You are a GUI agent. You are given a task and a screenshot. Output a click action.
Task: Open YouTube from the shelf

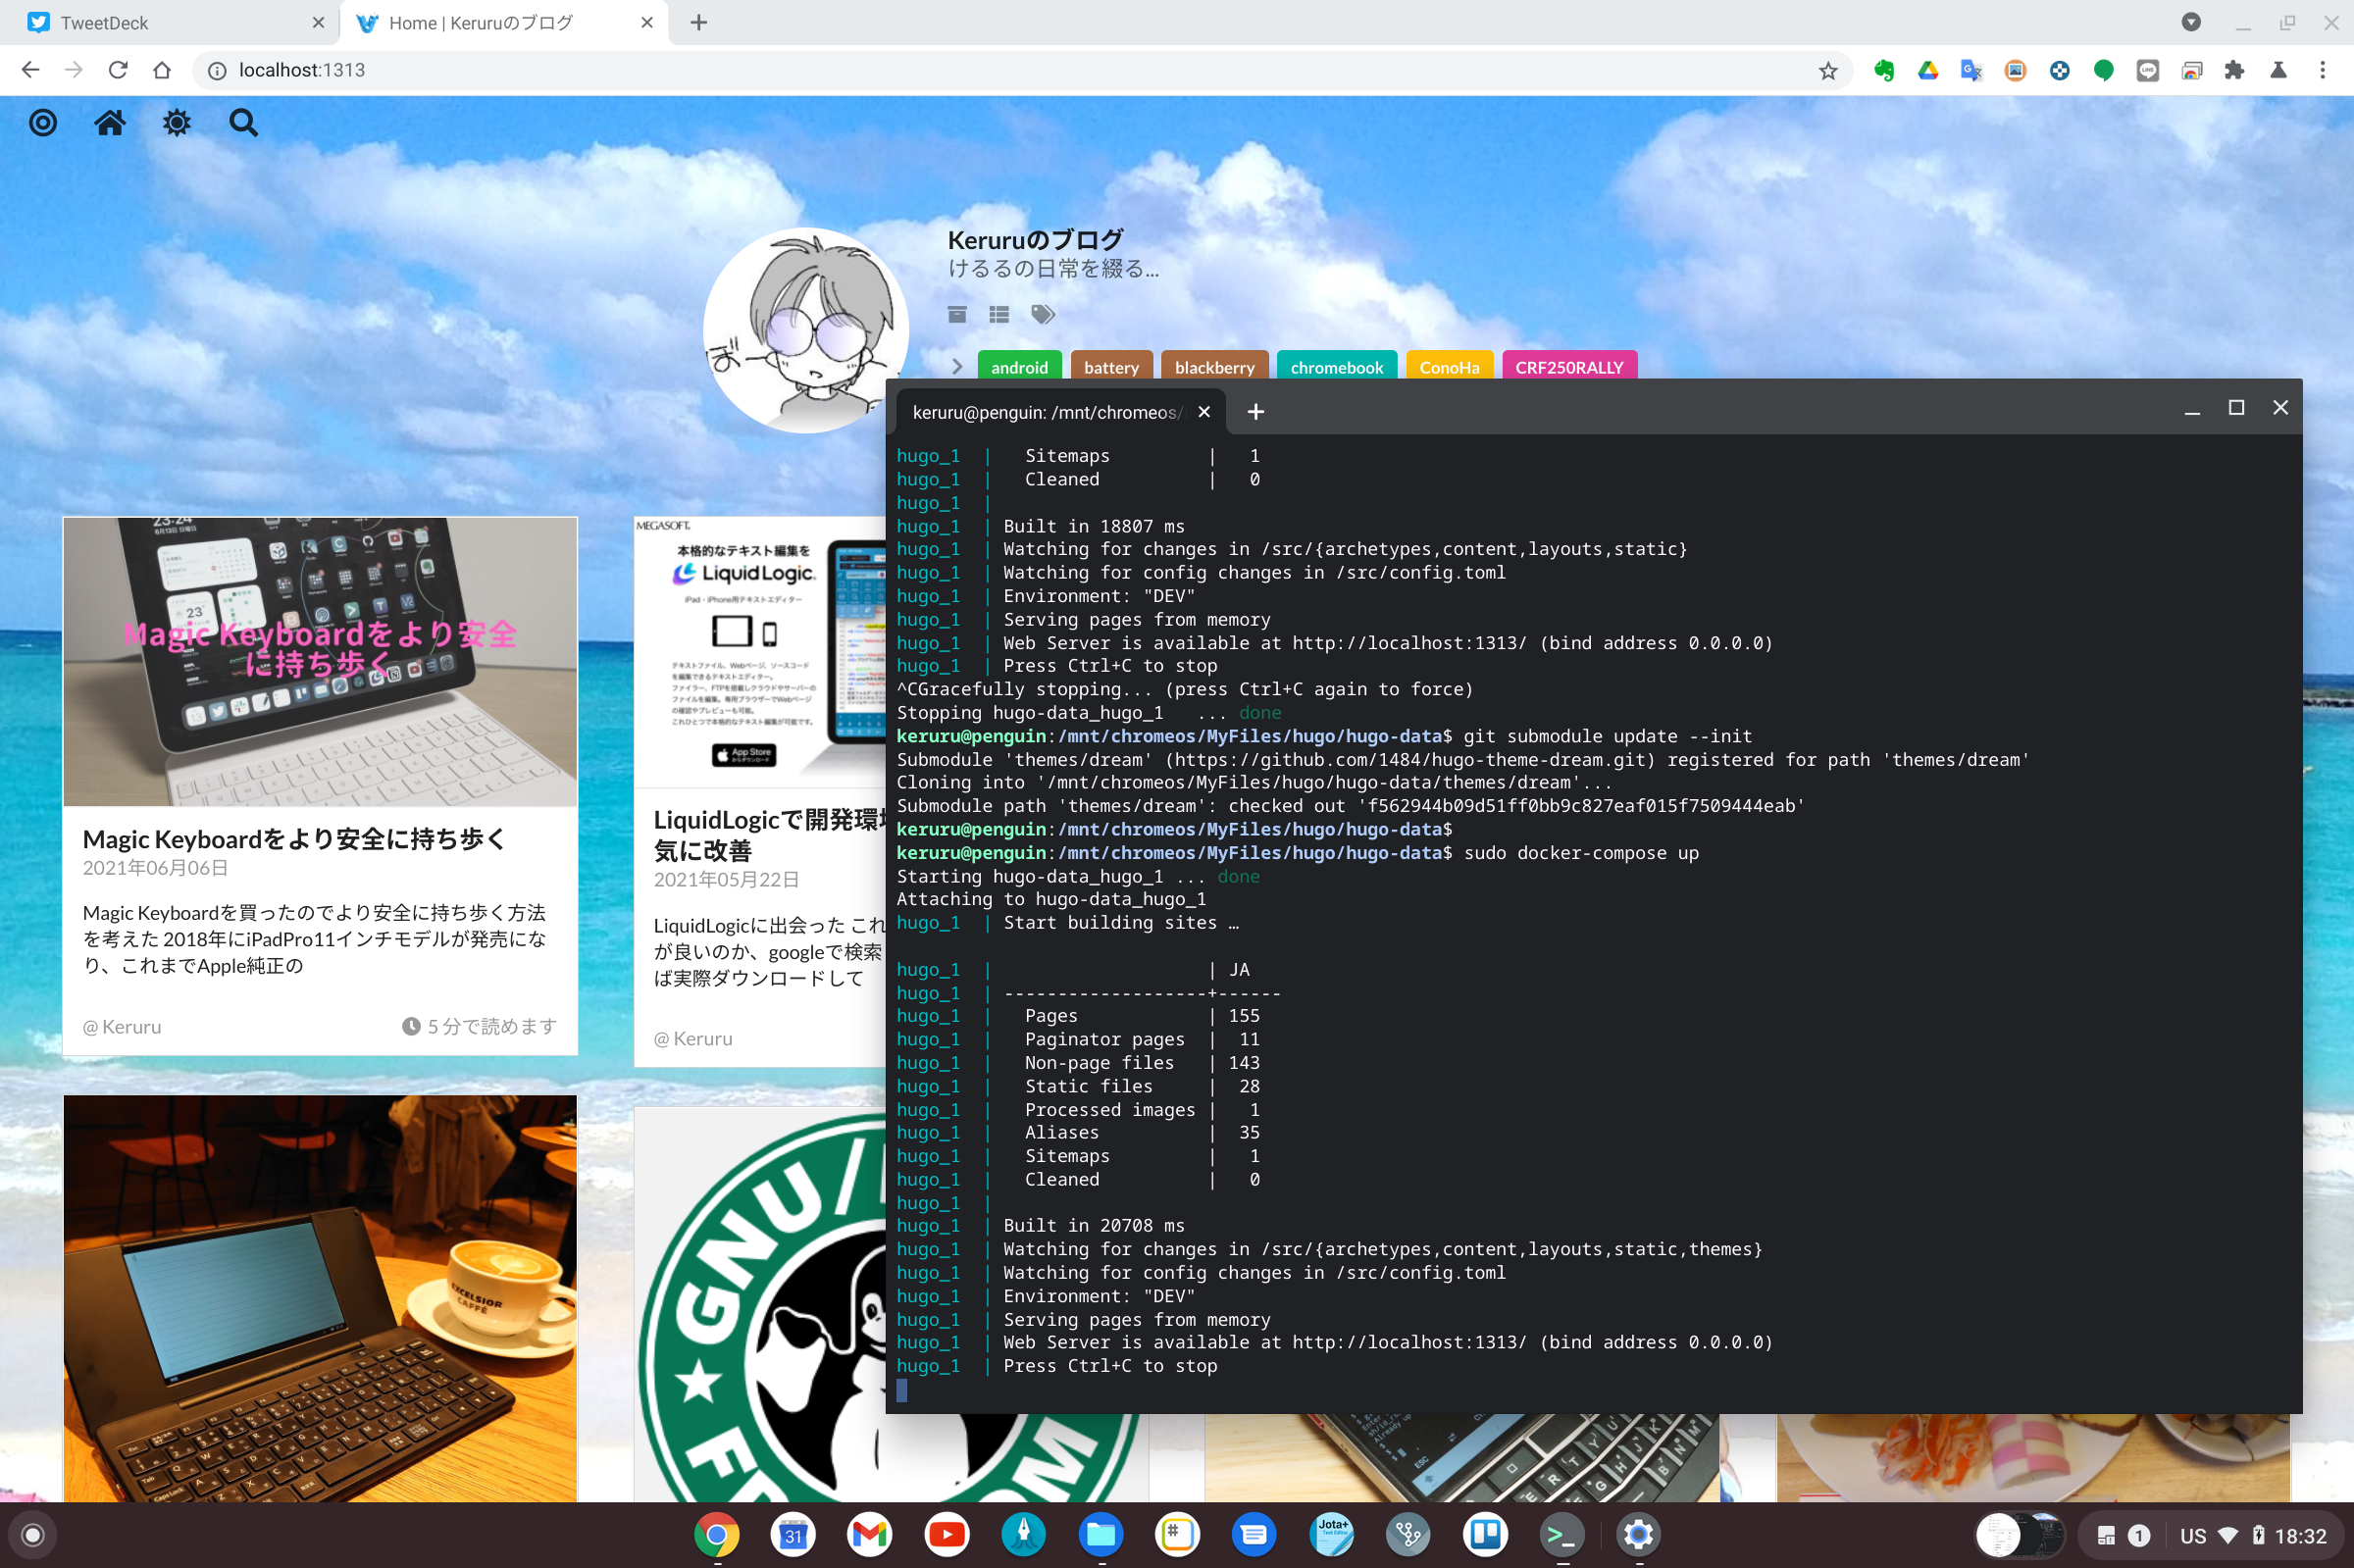coord(946,1534)
